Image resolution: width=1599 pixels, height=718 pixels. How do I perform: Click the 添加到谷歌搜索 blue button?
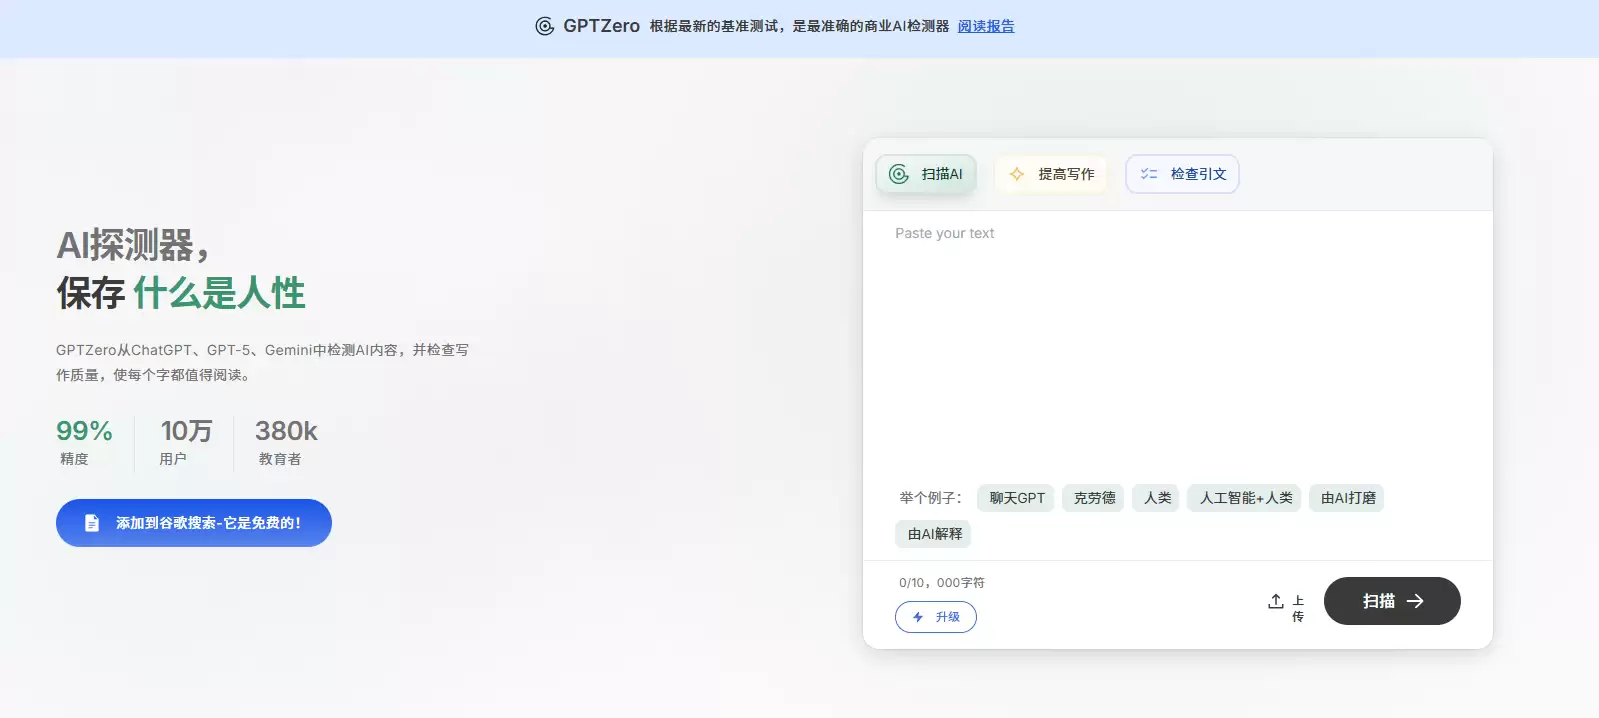(x=194, y=523)
